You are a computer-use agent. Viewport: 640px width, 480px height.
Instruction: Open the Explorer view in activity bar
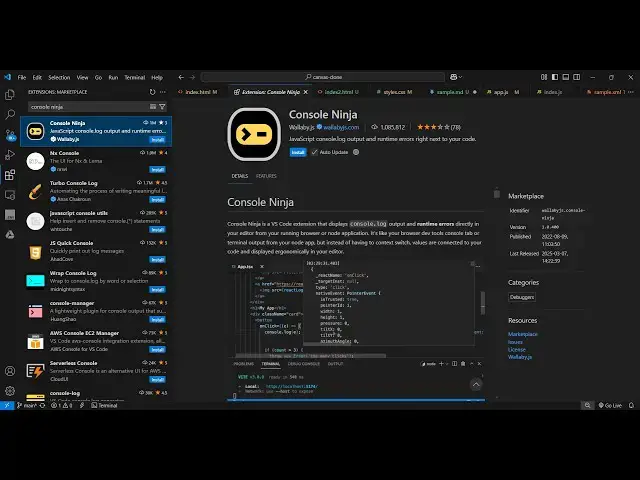click(10, 95)
